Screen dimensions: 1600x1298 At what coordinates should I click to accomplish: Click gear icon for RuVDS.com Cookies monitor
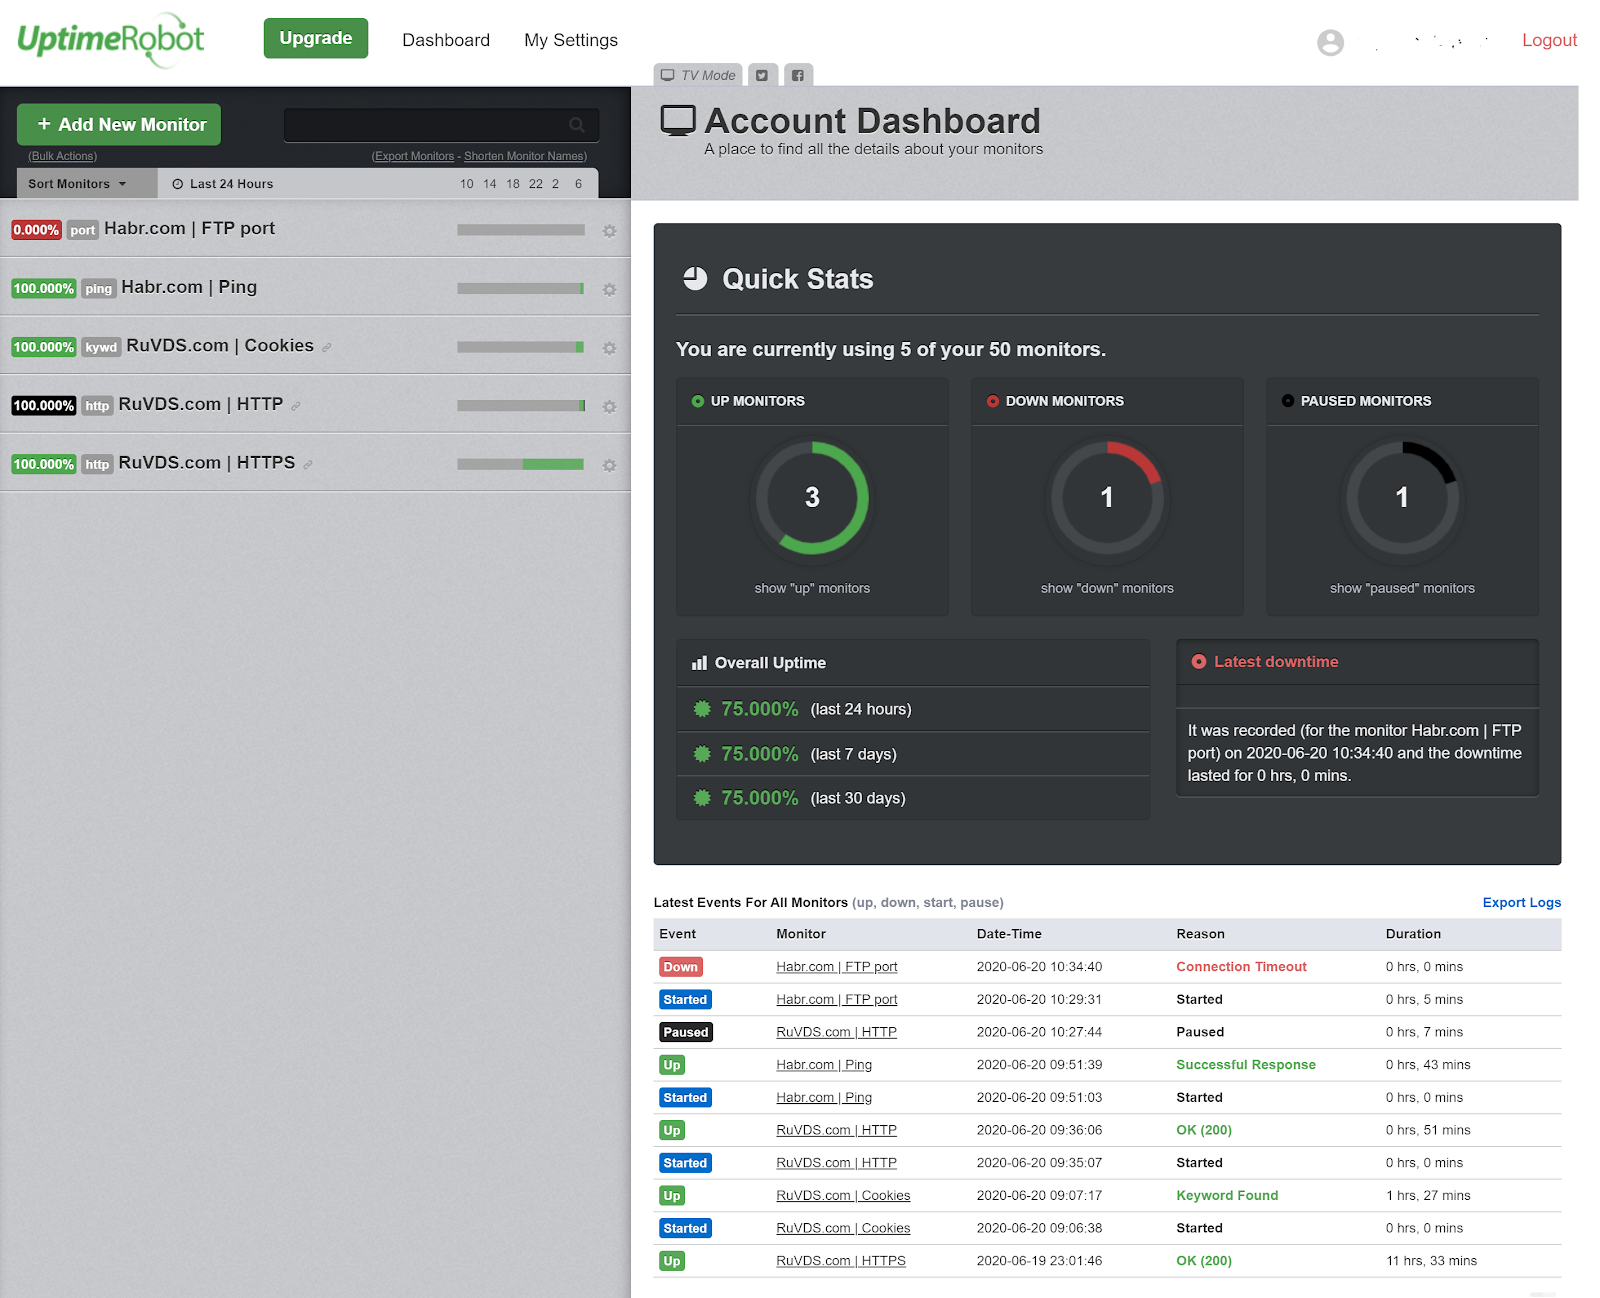[609, 348]
